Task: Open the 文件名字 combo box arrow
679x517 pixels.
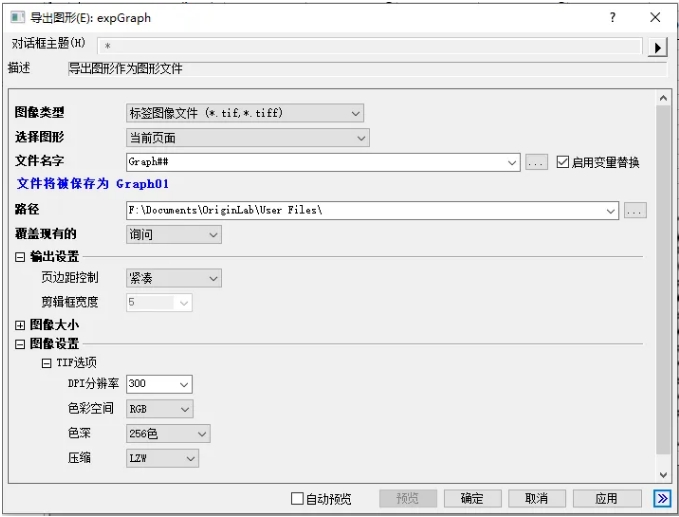Action: point(512,163)
